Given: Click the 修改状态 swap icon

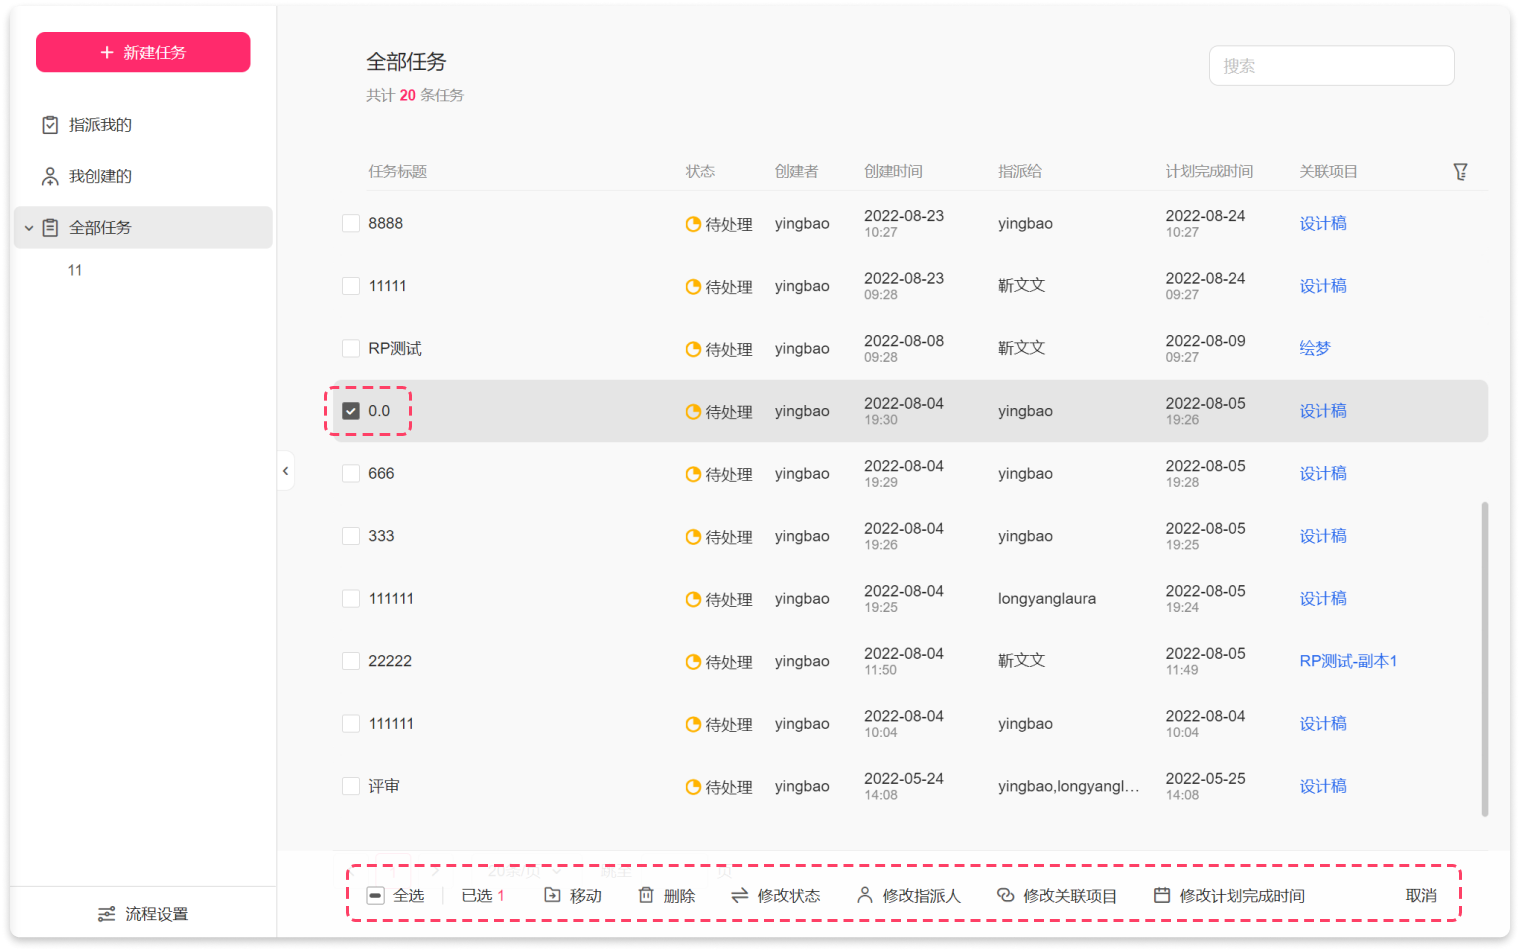Looking at the screenshot, I should pyautogui.click(x=740, y=895).
